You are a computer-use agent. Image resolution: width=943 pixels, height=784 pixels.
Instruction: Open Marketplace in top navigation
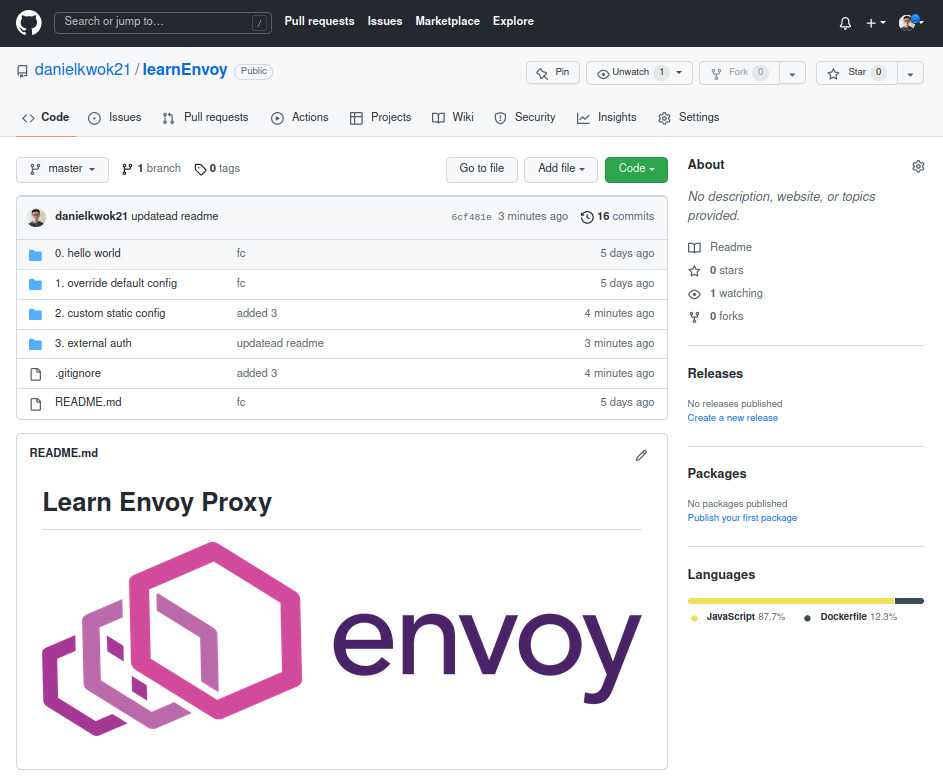(447, 21)
